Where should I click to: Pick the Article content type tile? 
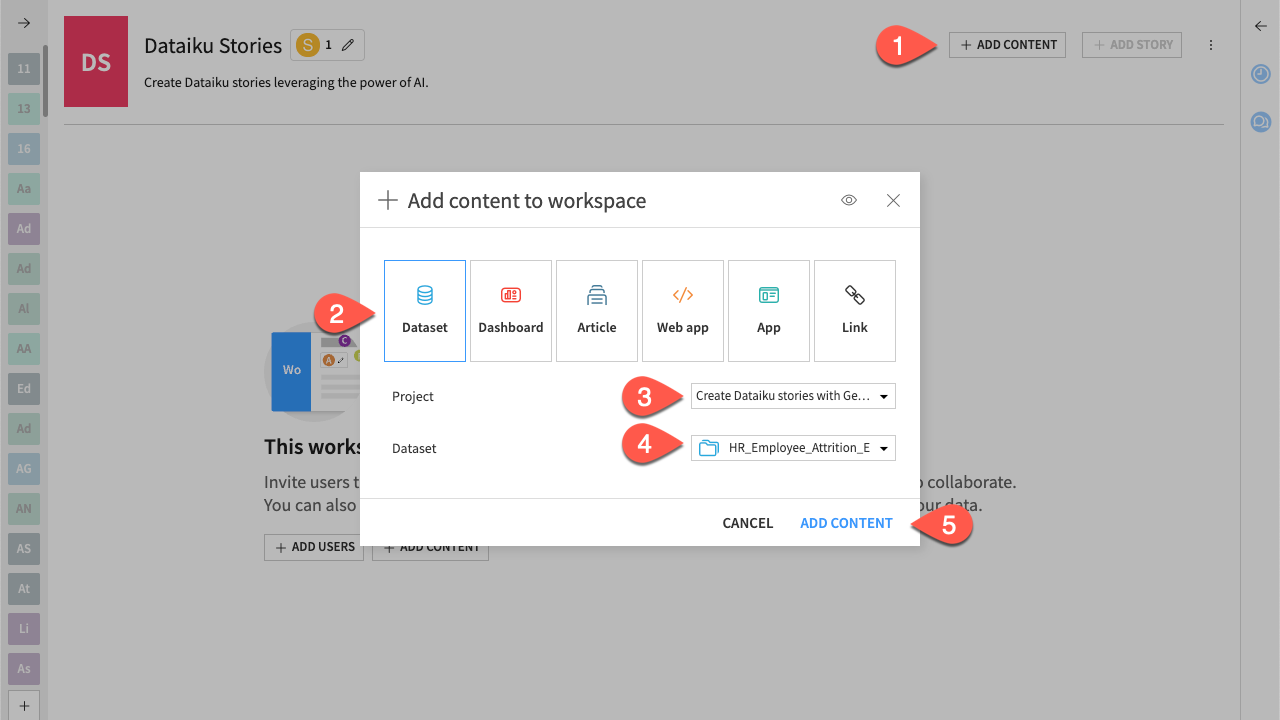click(596, 310)
